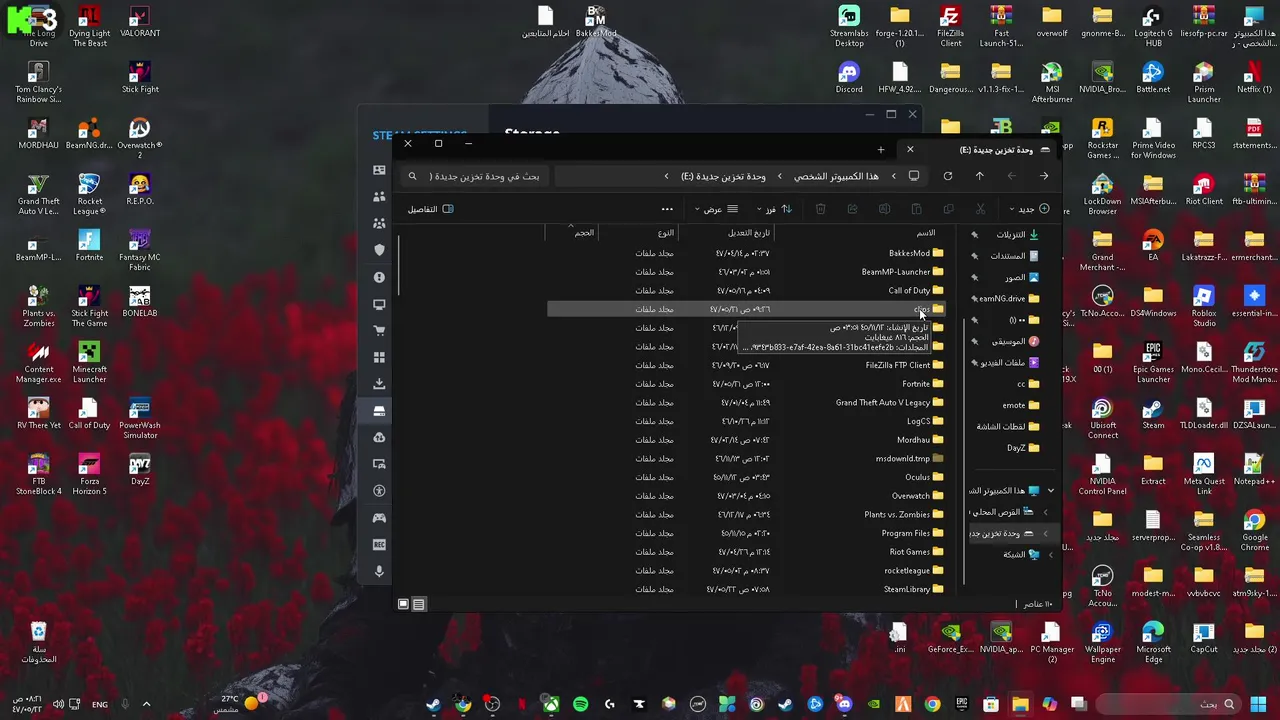Screen dimensions: 1280x720
Task: Click the Paste clipboard icon in Explorer
Action: coord(916,209)
